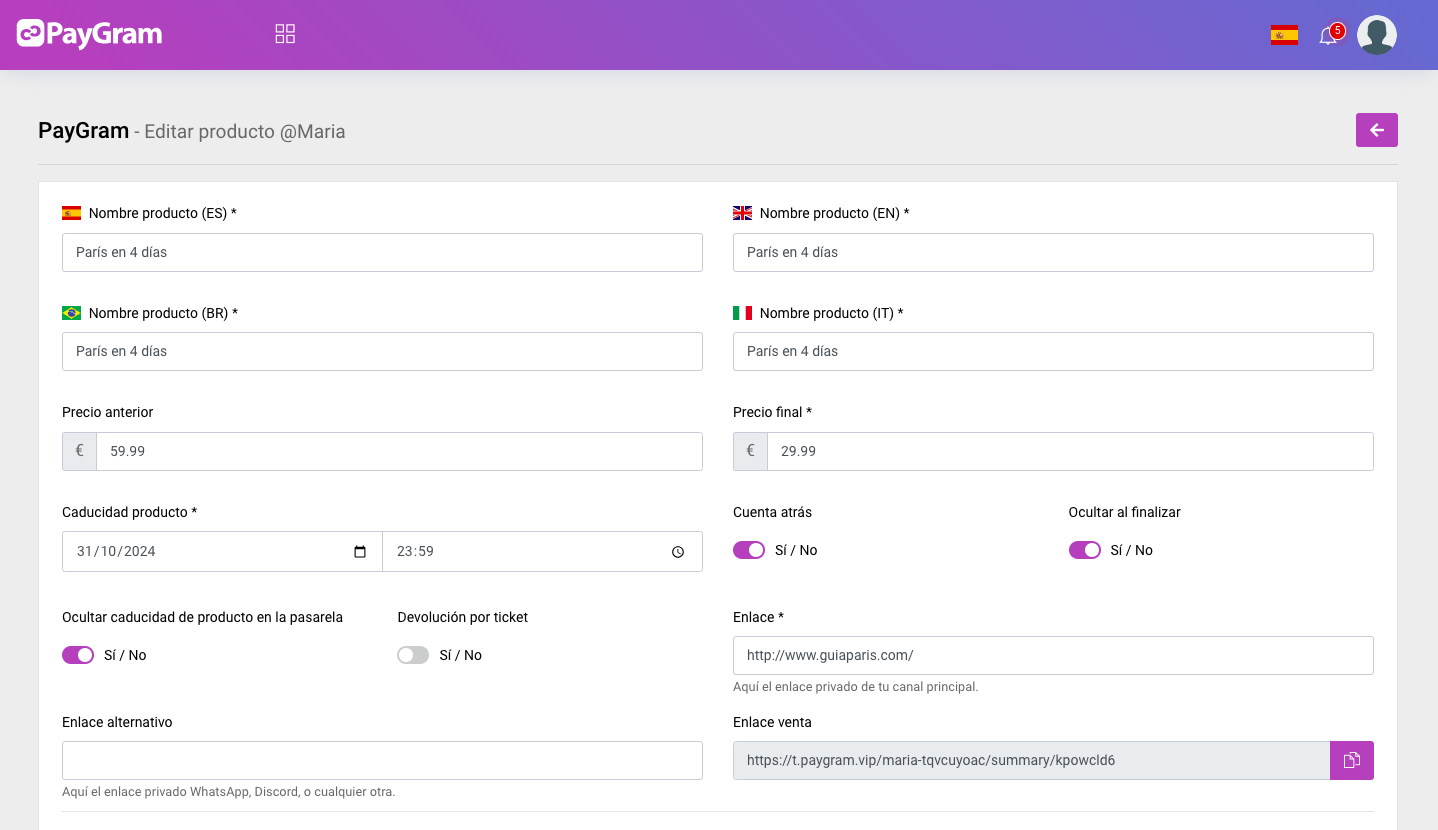Open the grid apps menu icon
Image resolution: width=1438 pixels, height=830 pixels.
pos(285,34)
